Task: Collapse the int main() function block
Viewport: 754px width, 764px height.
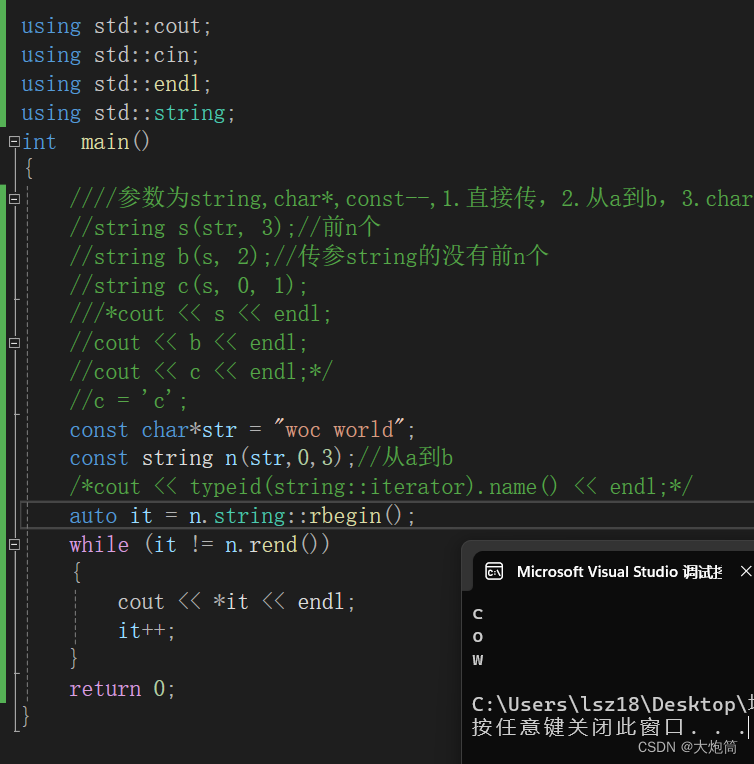Action: pyautogui.click(x=14, y=142)
